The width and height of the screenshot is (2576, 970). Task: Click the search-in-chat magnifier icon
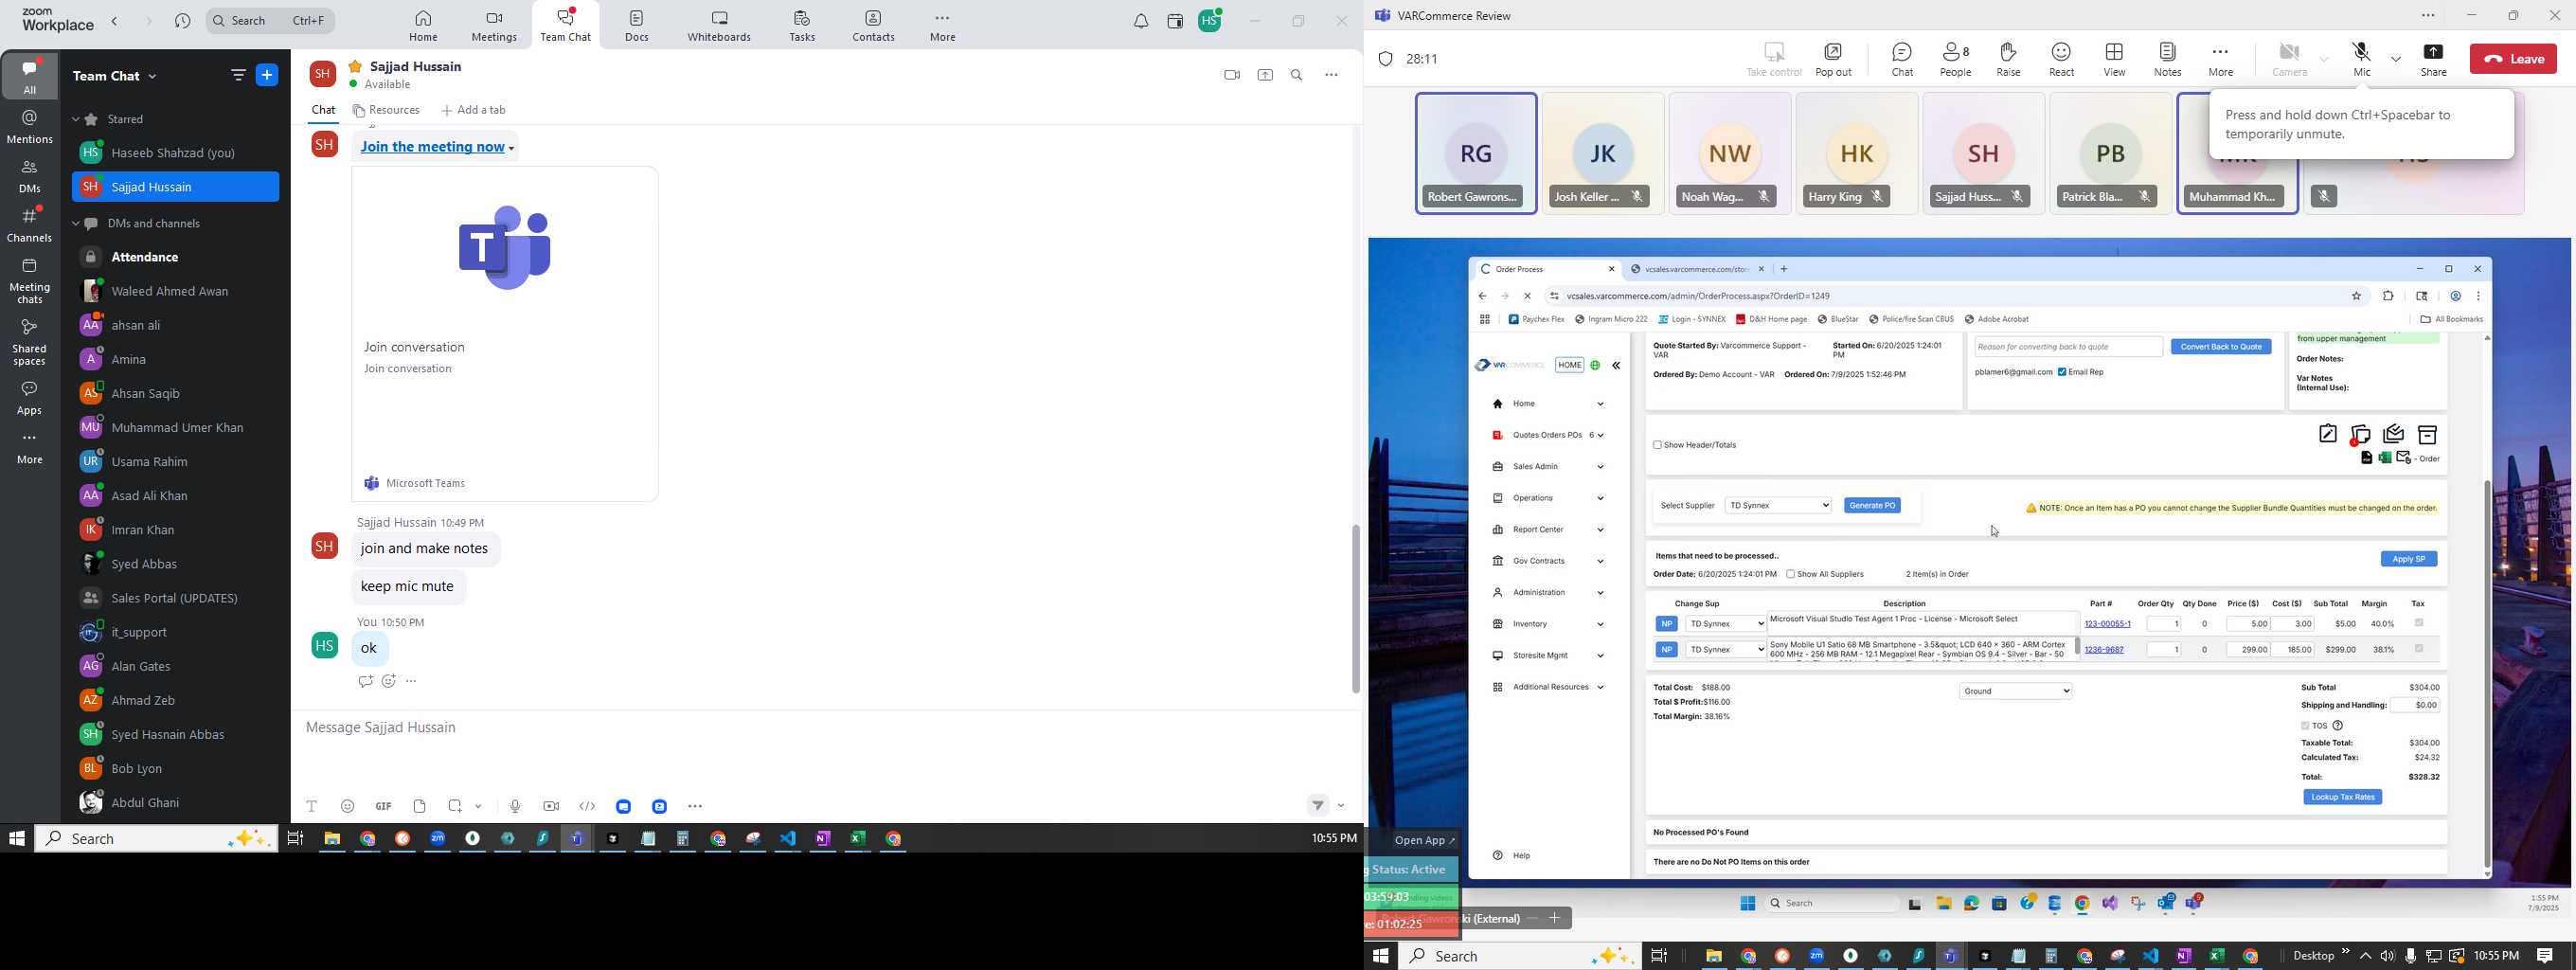1297,75
